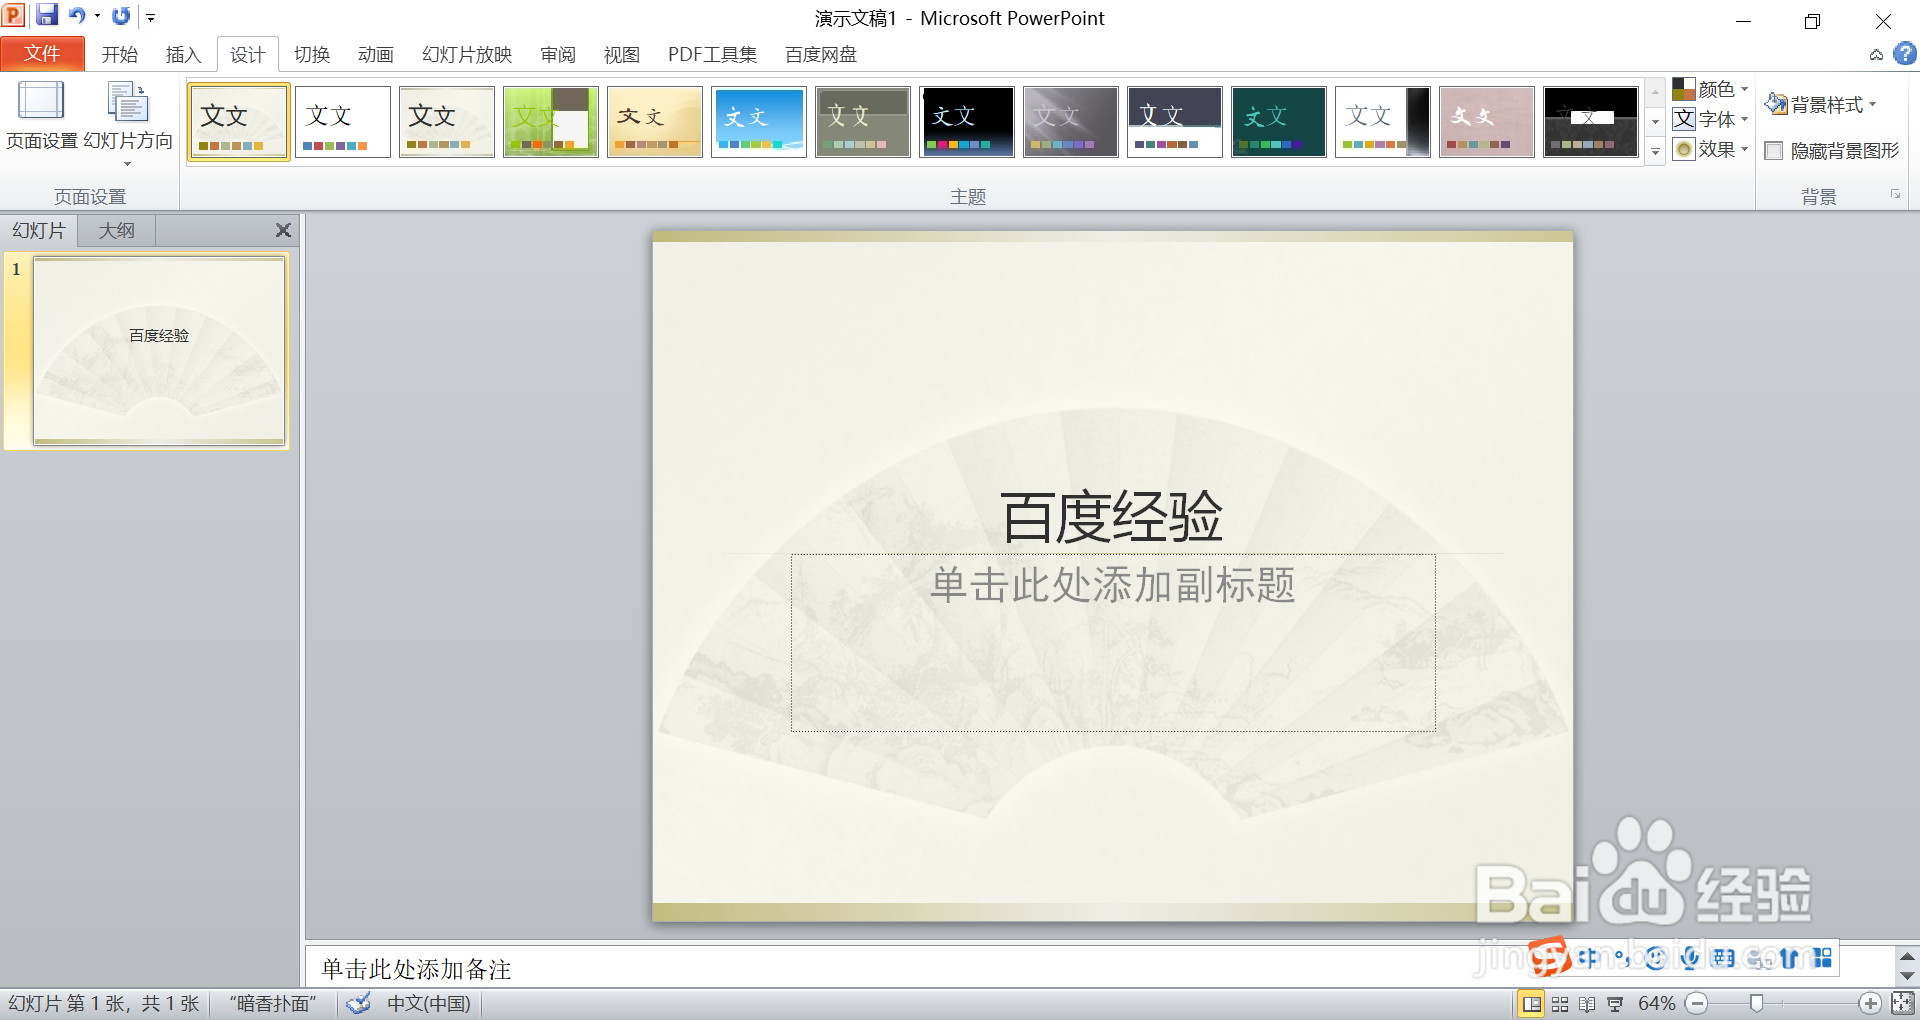1920x1020 pixels.
Task: Toggle the soft keyboard icon on the IME bar
Action: pos(1723,958)
